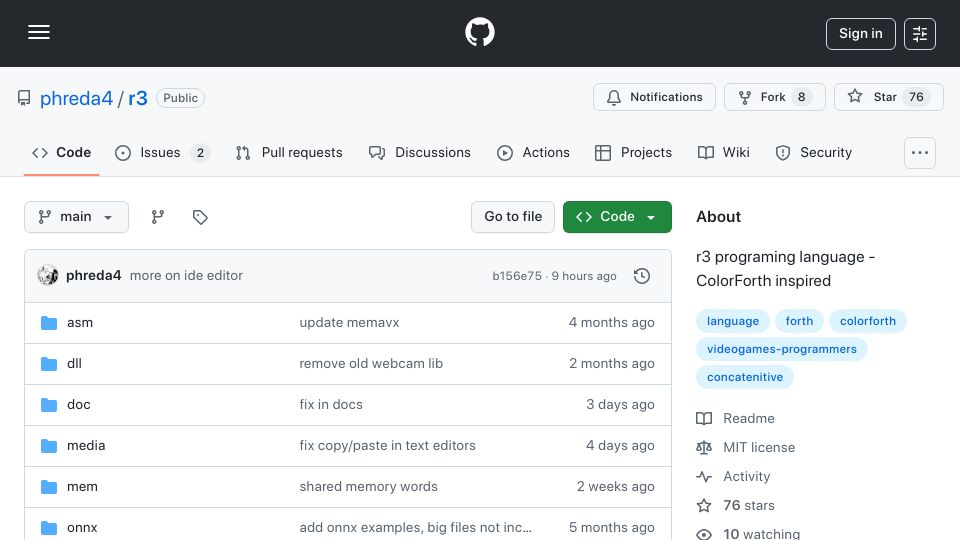Open the phreda4 owner profile link
This screenshot has height=540, width=960.
tap(77, 98)
